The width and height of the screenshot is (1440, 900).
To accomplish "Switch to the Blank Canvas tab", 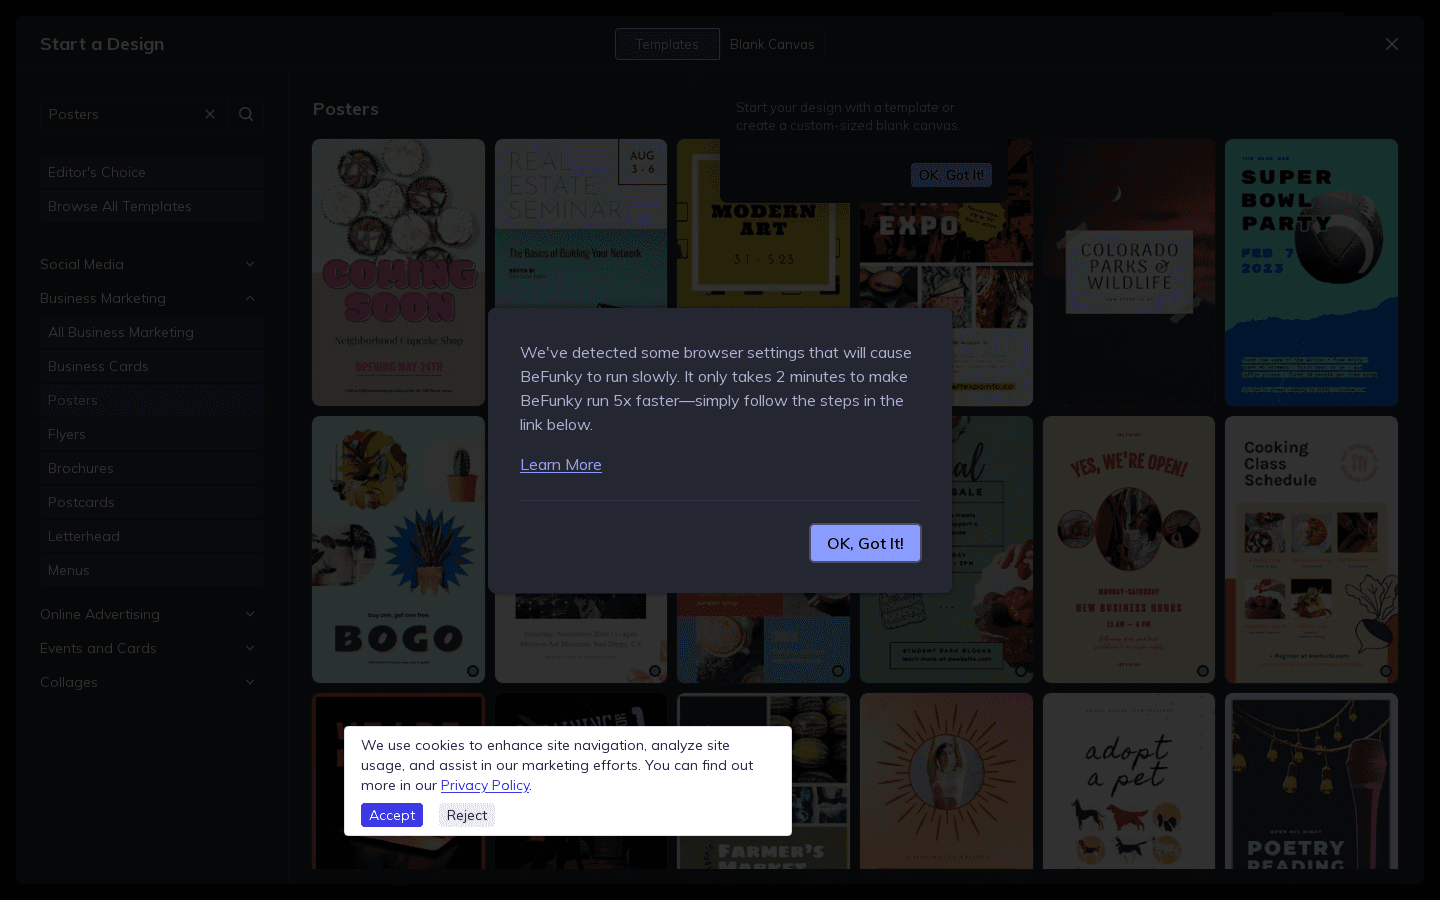I will 772,44.
